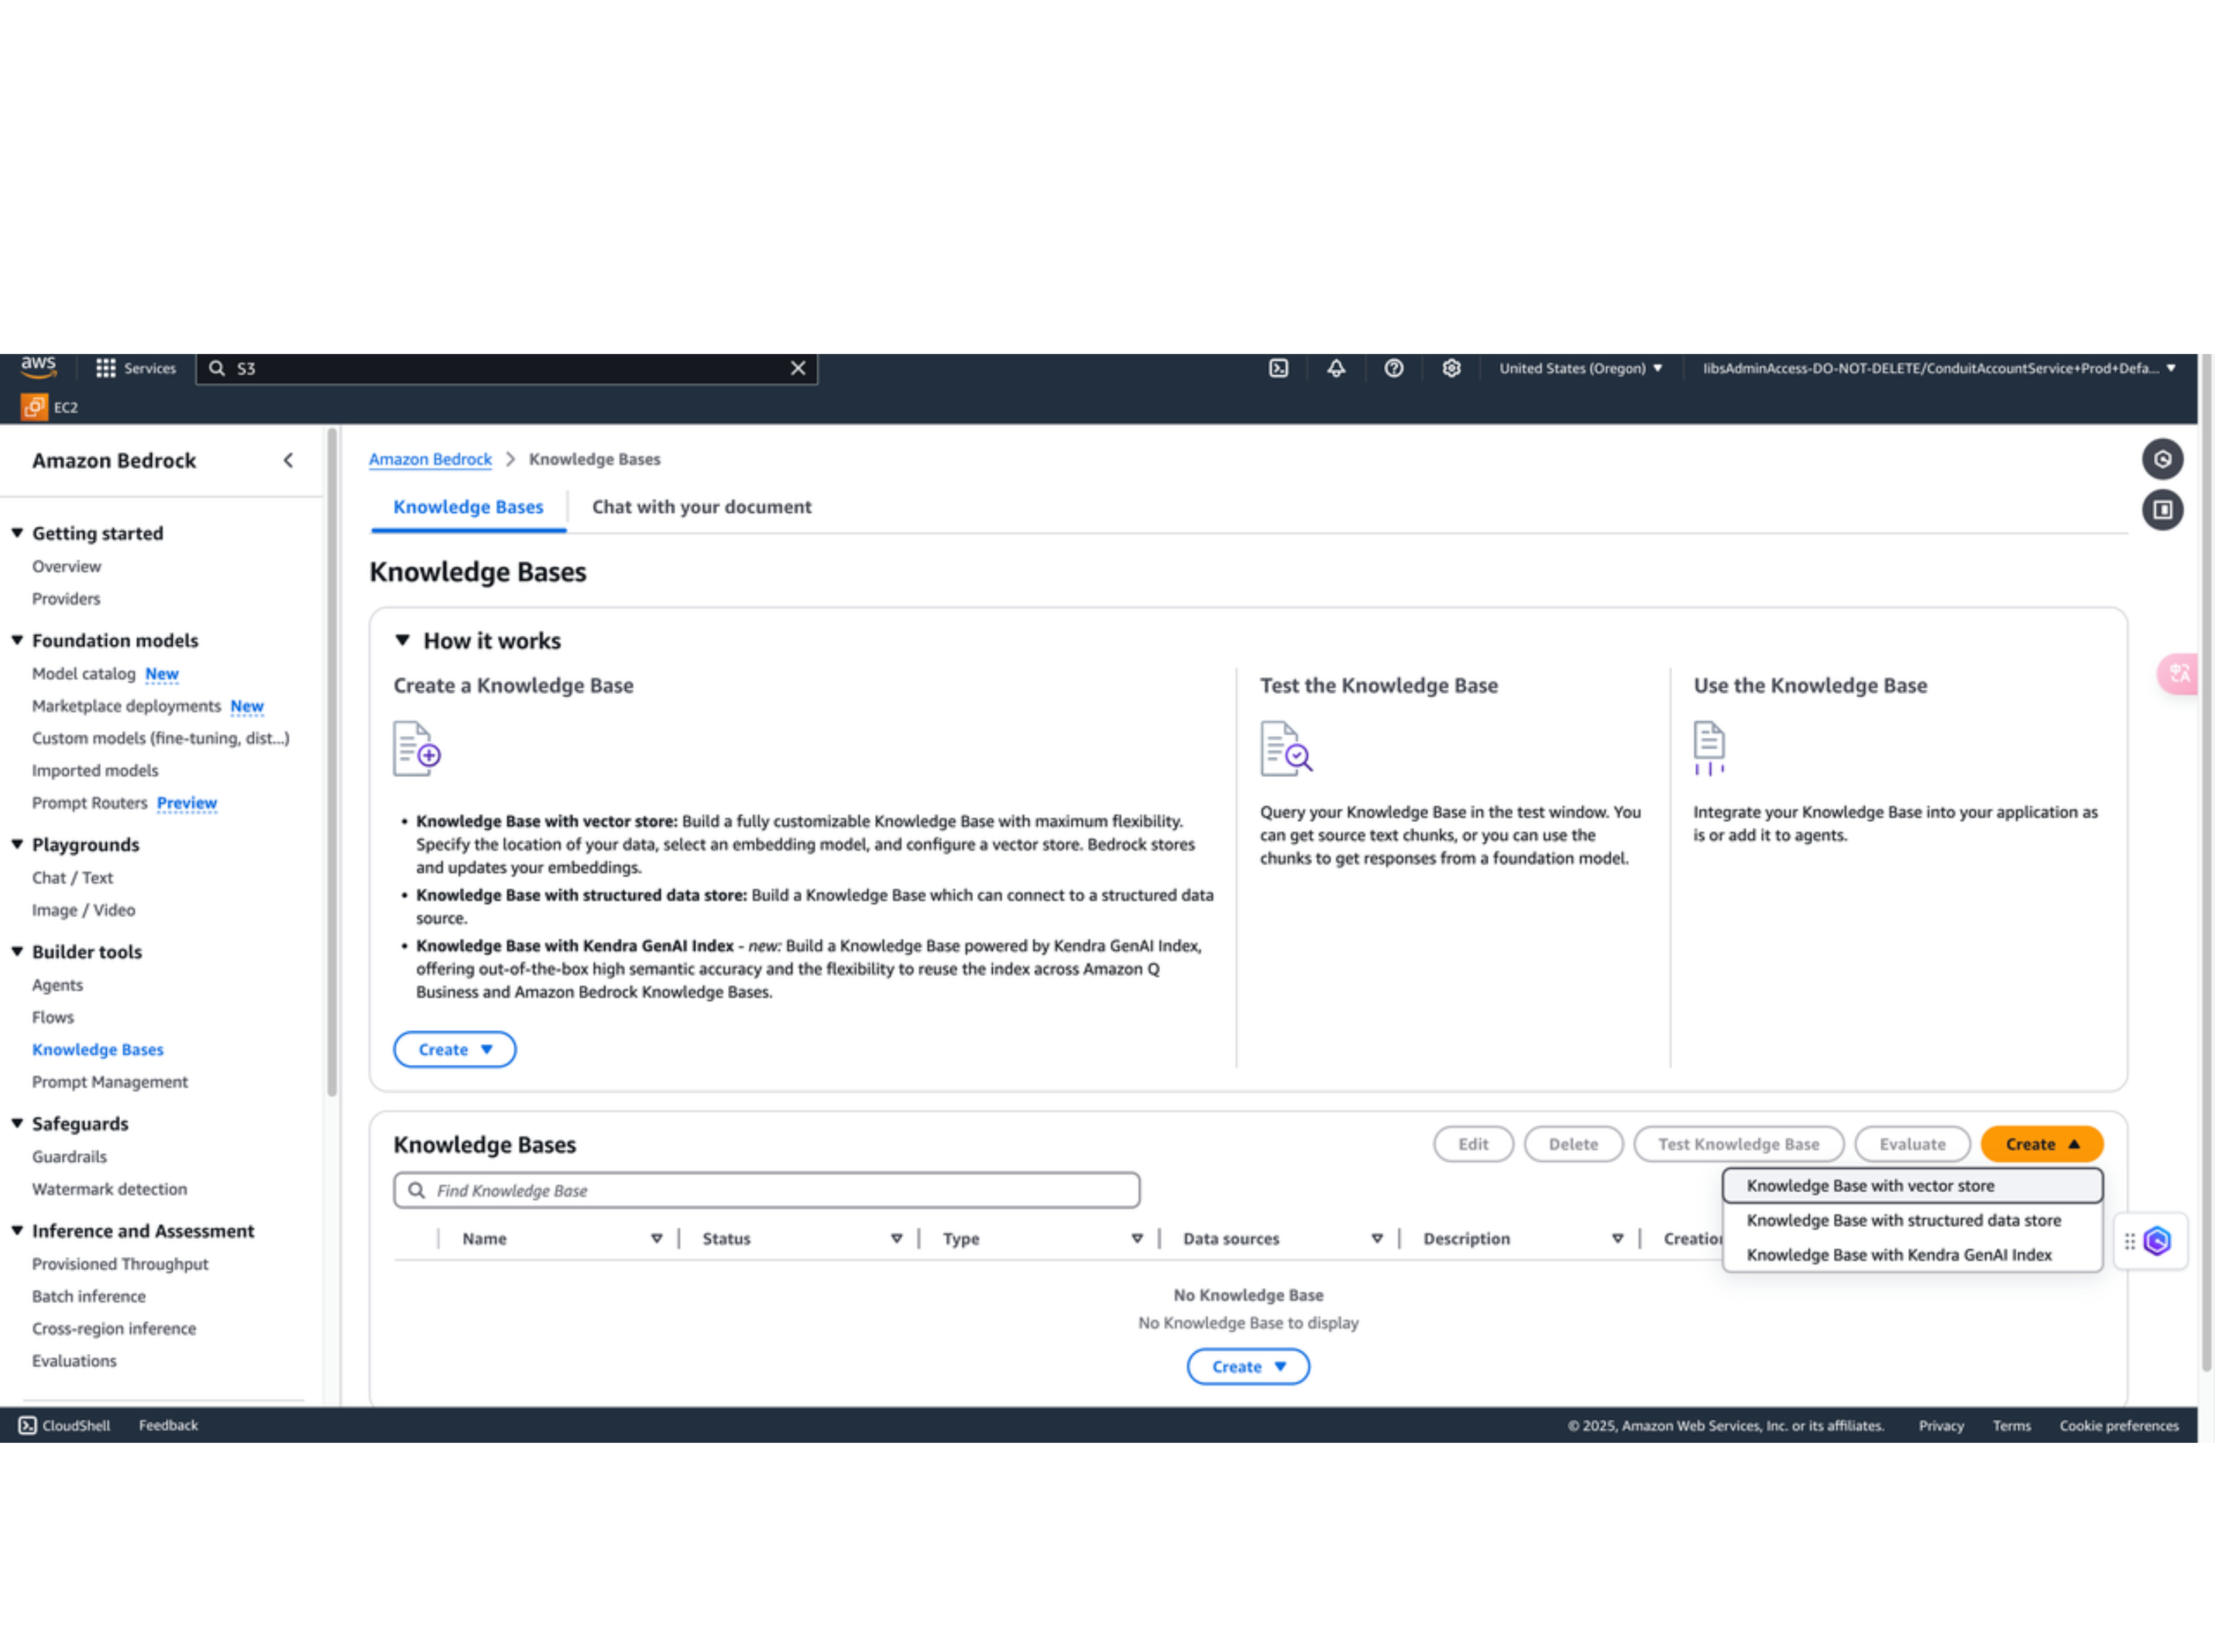Select Knowledge Base with vector store option
2215x1652 pixels.
[1870, 1185]
